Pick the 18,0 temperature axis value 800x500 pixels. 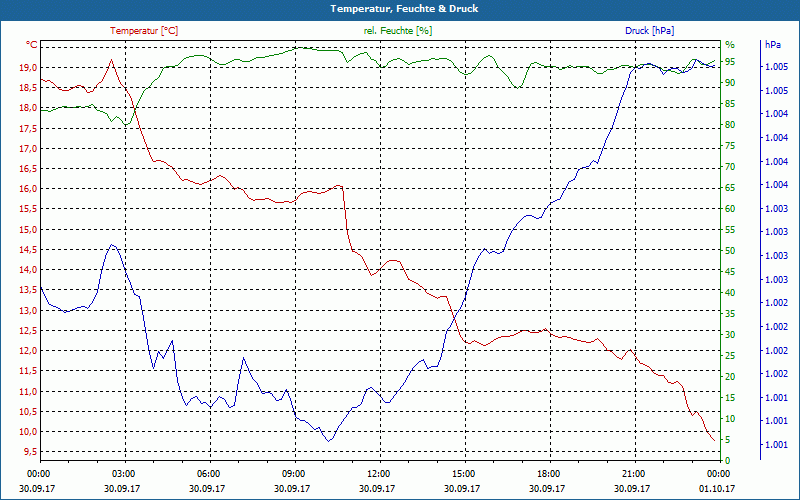28,108
